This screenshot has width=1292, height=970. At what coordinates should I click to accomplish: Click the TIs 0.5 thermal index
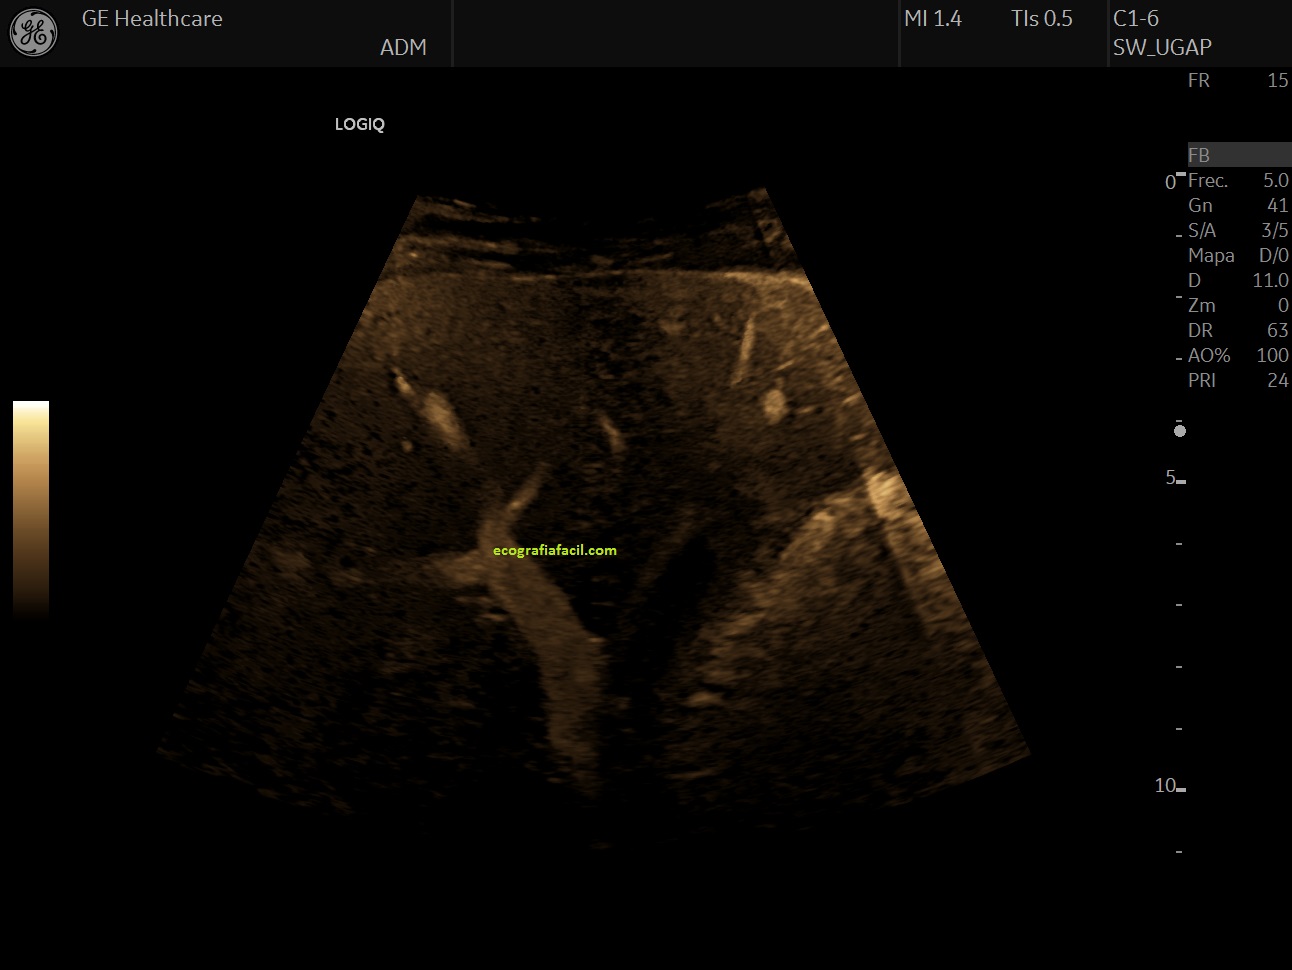click(1041, 19)
